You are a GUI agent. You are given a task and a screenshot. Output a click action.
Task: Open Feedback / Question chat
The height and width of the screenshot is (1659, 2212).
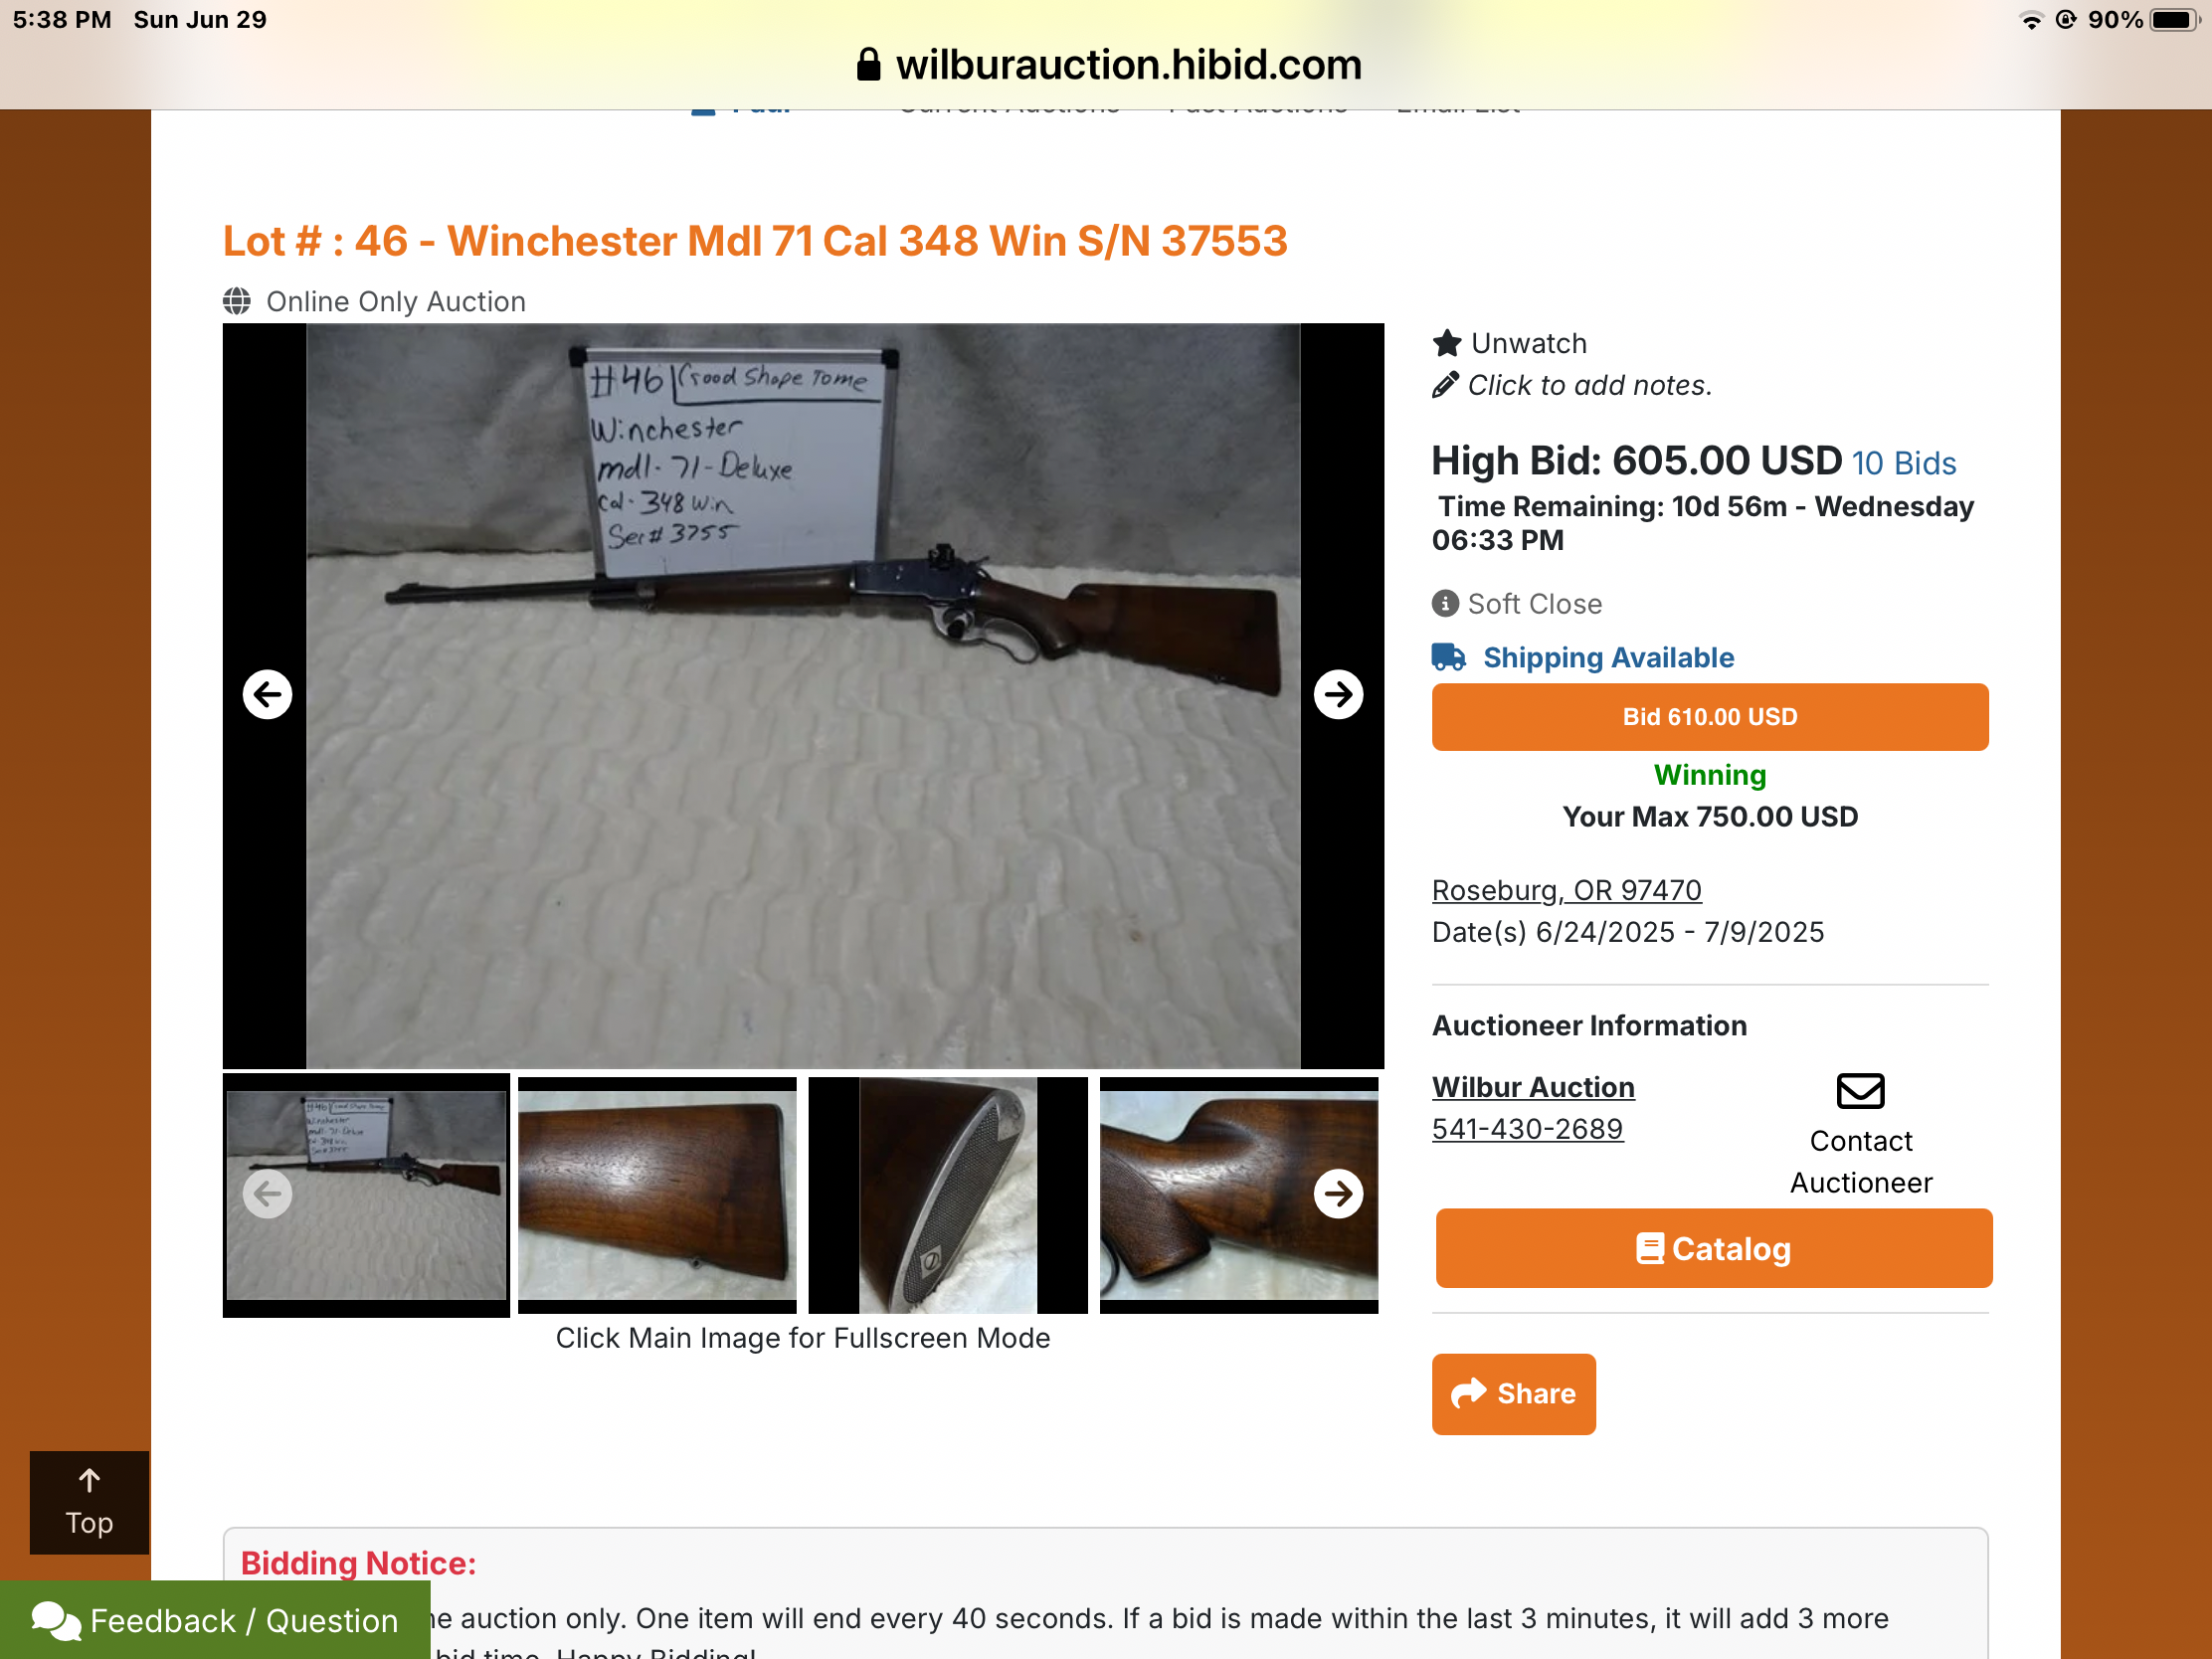(x=215, y=1620)
